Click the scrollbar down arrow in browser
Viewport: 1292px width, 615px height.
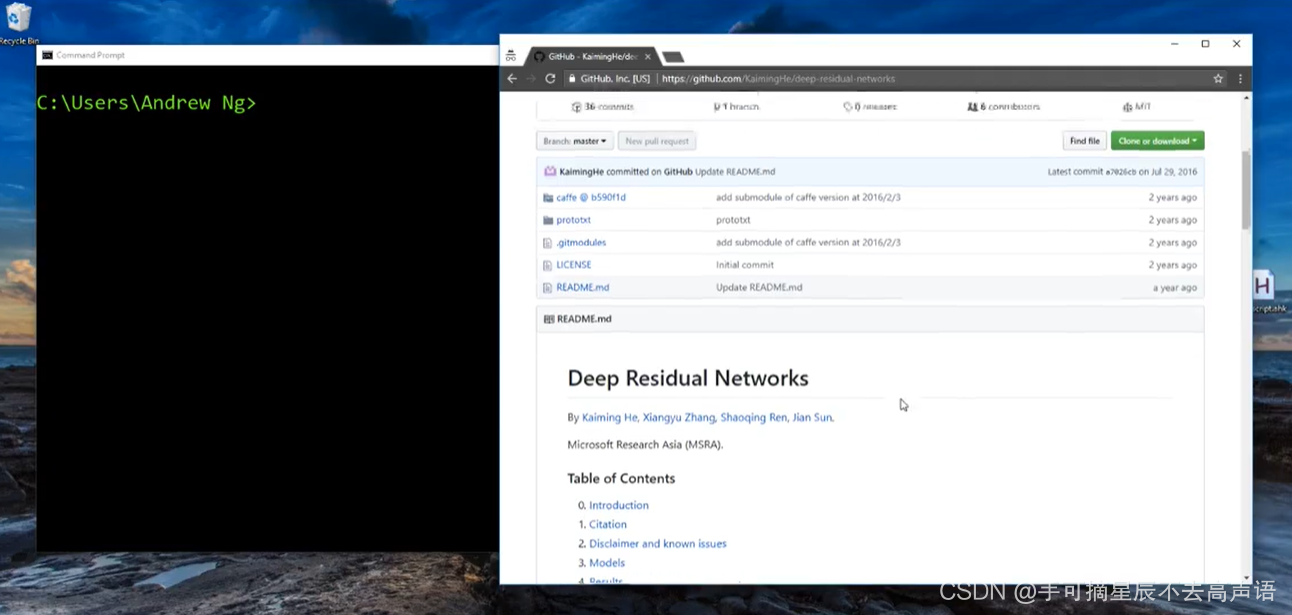(1246, 578)
